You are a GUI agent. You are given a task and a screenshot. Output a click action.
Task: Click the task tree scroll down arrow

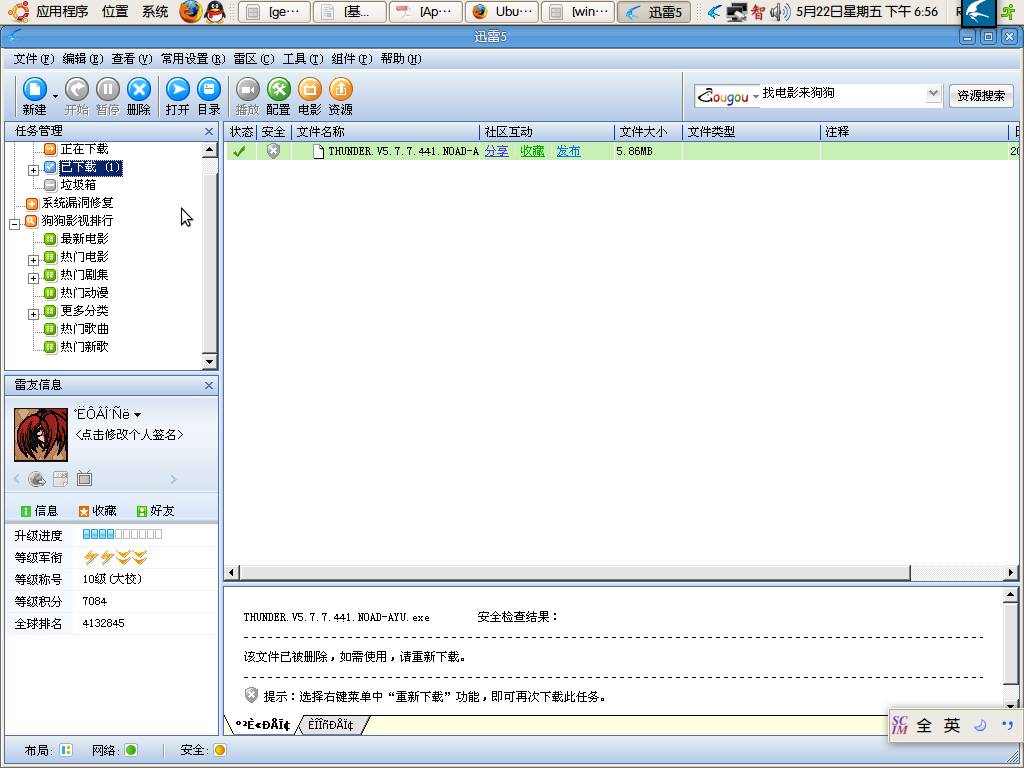[209, 361]
